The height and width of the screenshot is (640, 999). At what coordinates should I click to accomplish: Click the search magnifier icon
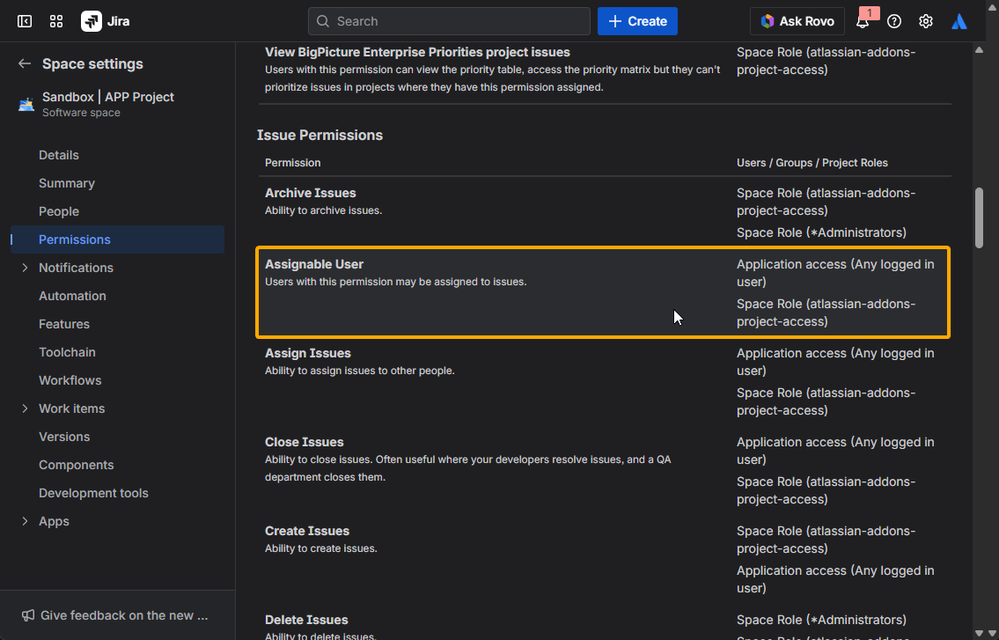[x=323, y=21]
